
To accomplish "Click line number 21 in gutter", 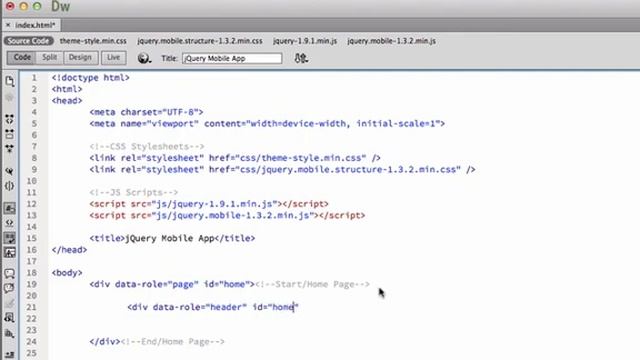I will [x=32, y=307].
